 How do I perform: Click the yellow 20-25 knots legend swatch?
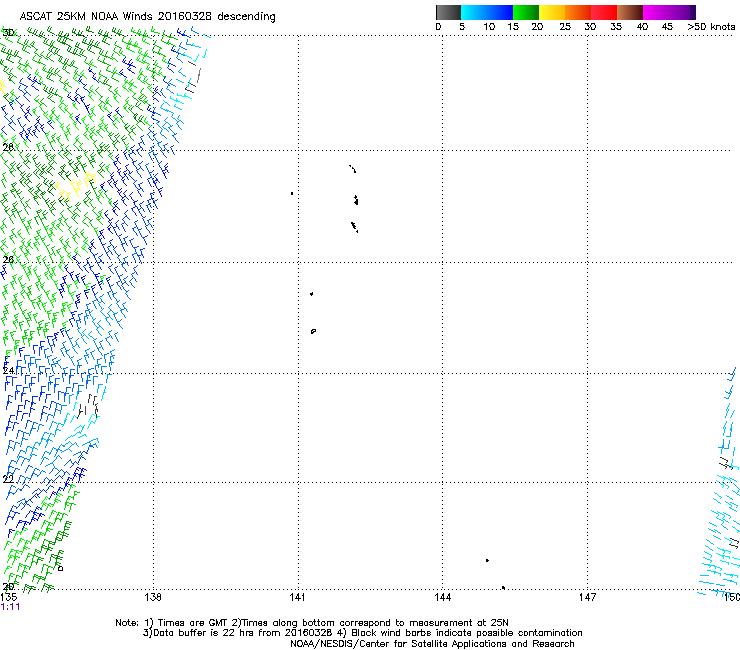(552, 12)
